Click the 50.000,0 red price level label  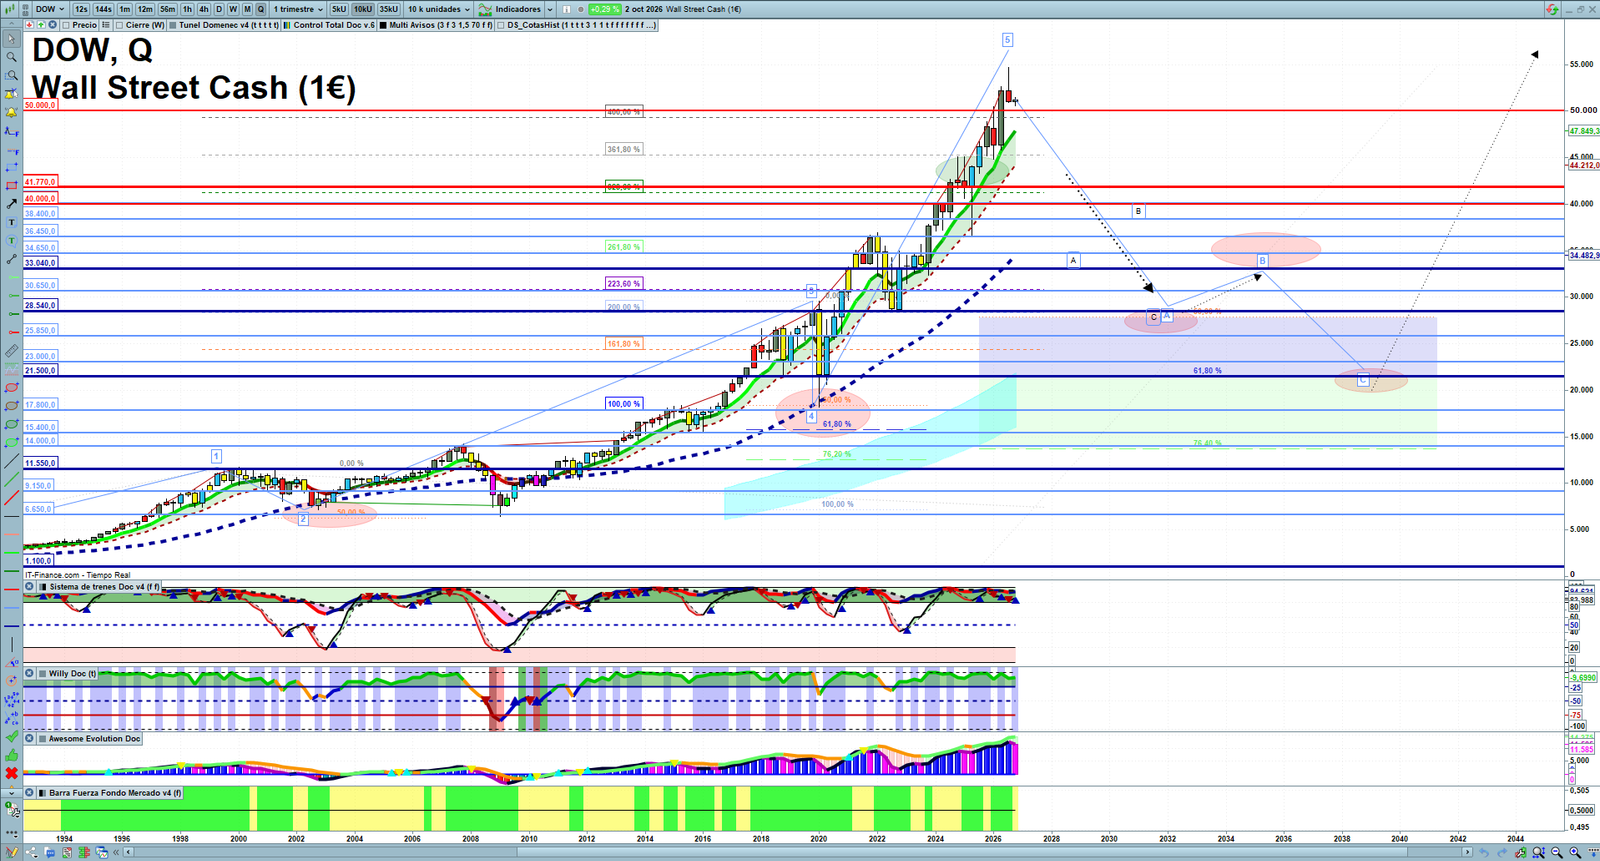click(40, 105)
